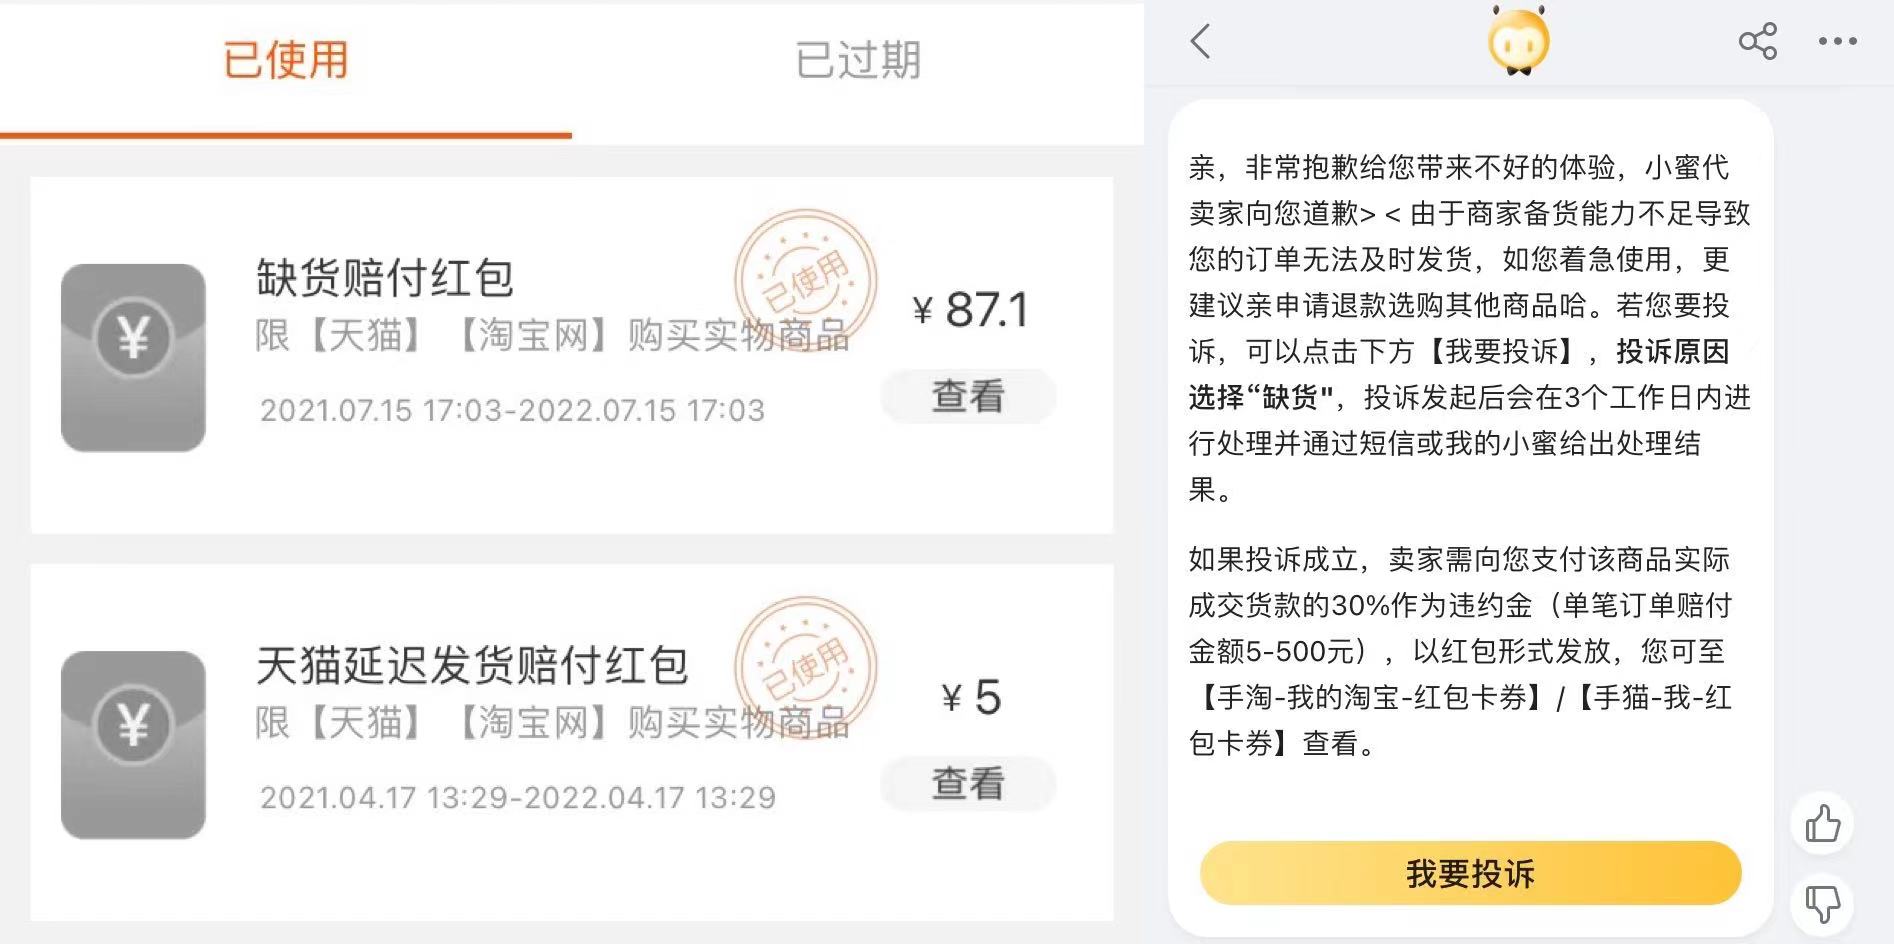Click the ¥ red packet icon on 缺货赔付红包
The height and width of the screenshot is (944, 1894).
pyautogui.click(x=131, y=342)
